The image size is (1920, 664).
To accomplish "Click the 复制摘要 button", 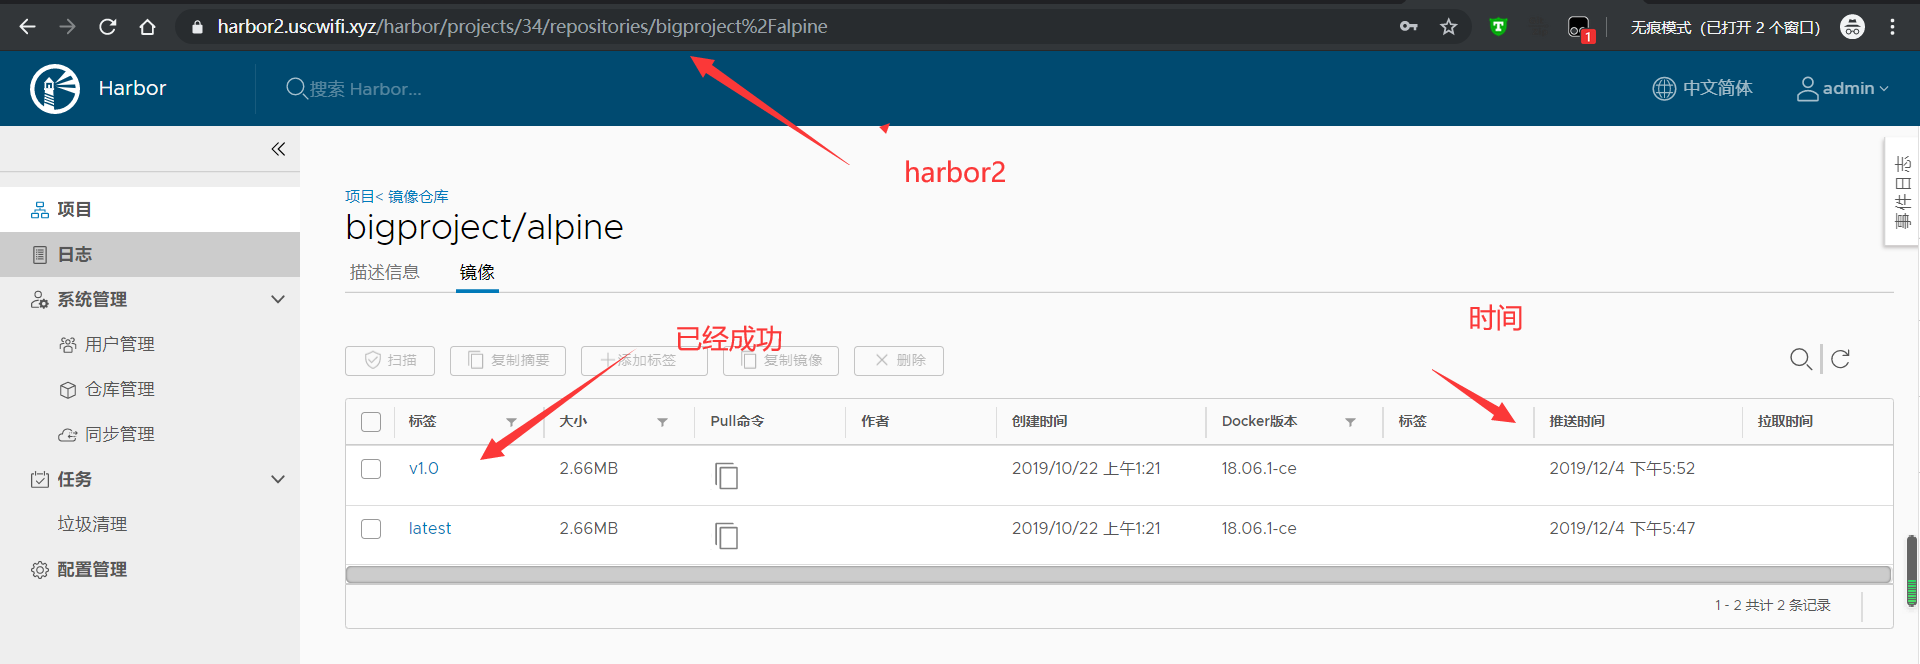I will point(508,361).
